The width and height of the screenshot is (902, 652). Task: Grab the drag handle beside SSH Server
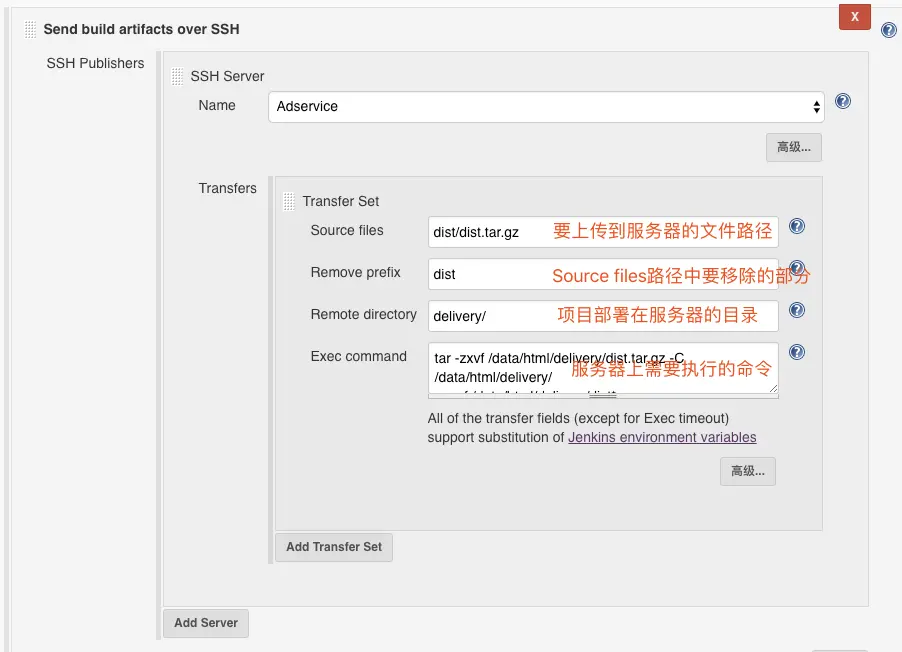(178, 76)
